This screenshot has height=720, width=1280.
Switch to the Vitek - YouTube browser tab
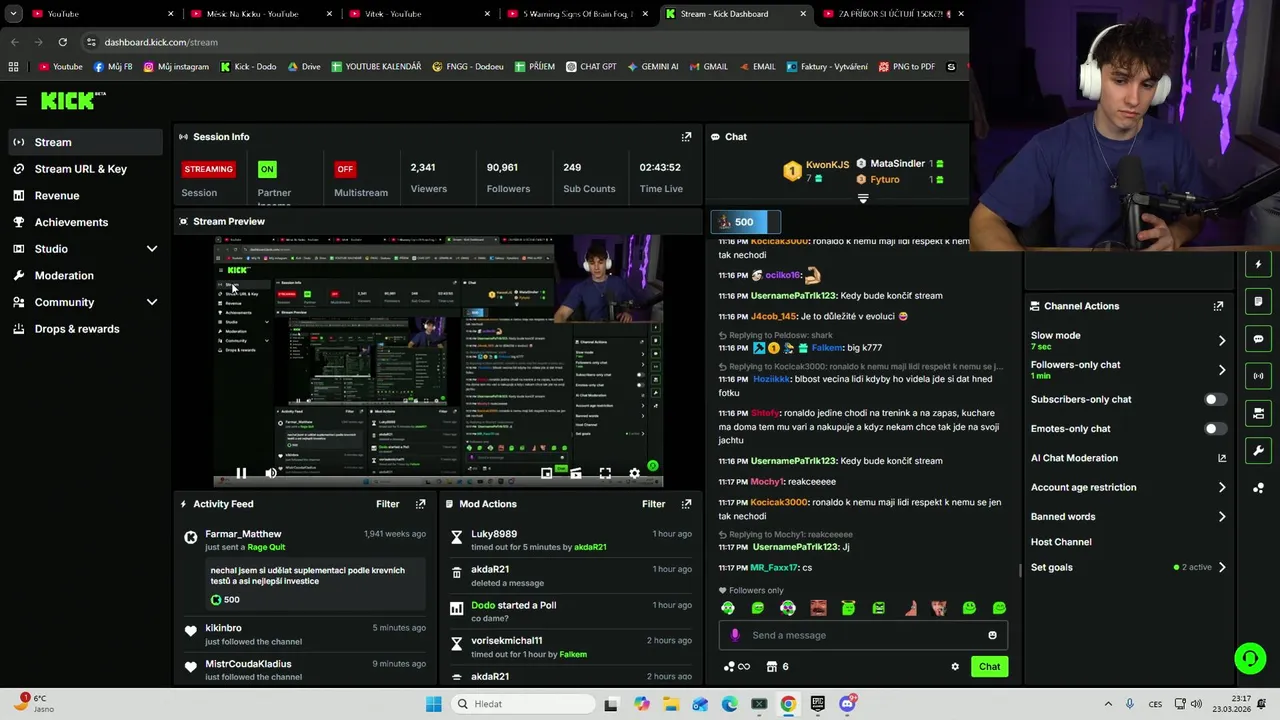click(418, 14)
